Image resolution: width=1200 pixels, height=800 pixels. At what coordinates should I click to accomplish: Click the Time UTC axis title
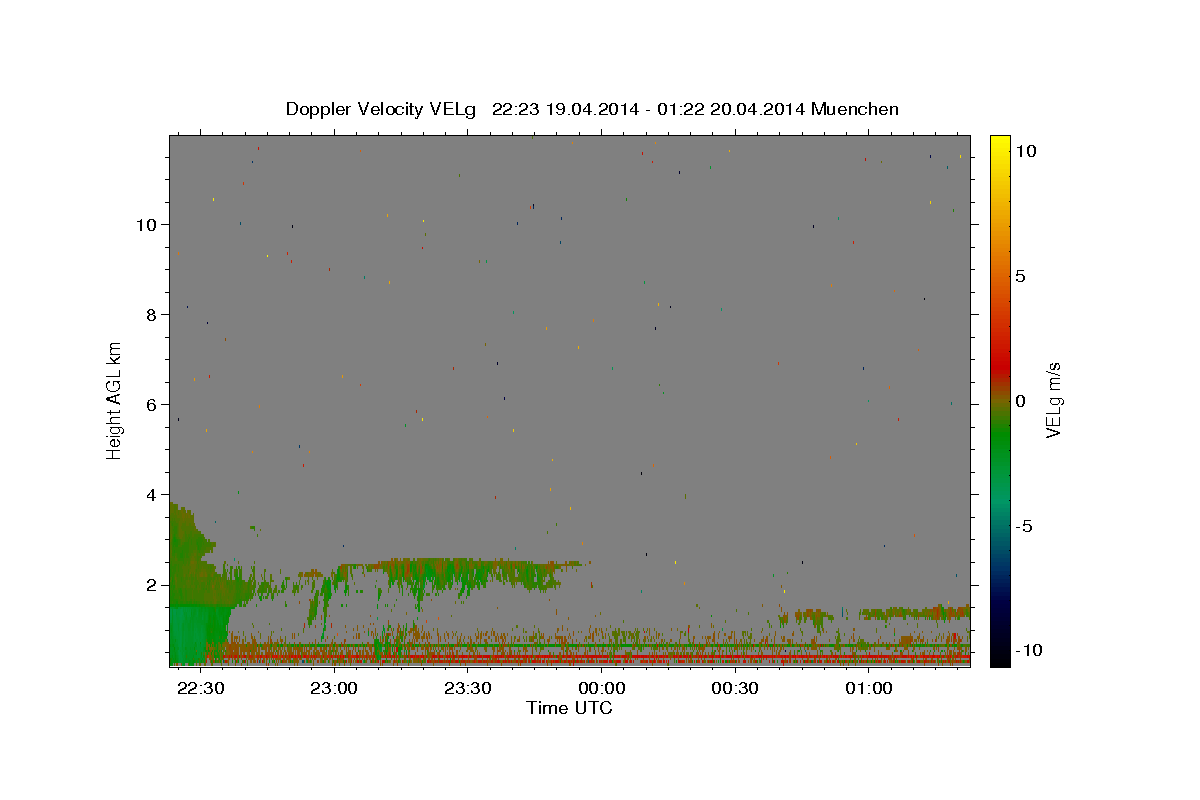(569, 708)
